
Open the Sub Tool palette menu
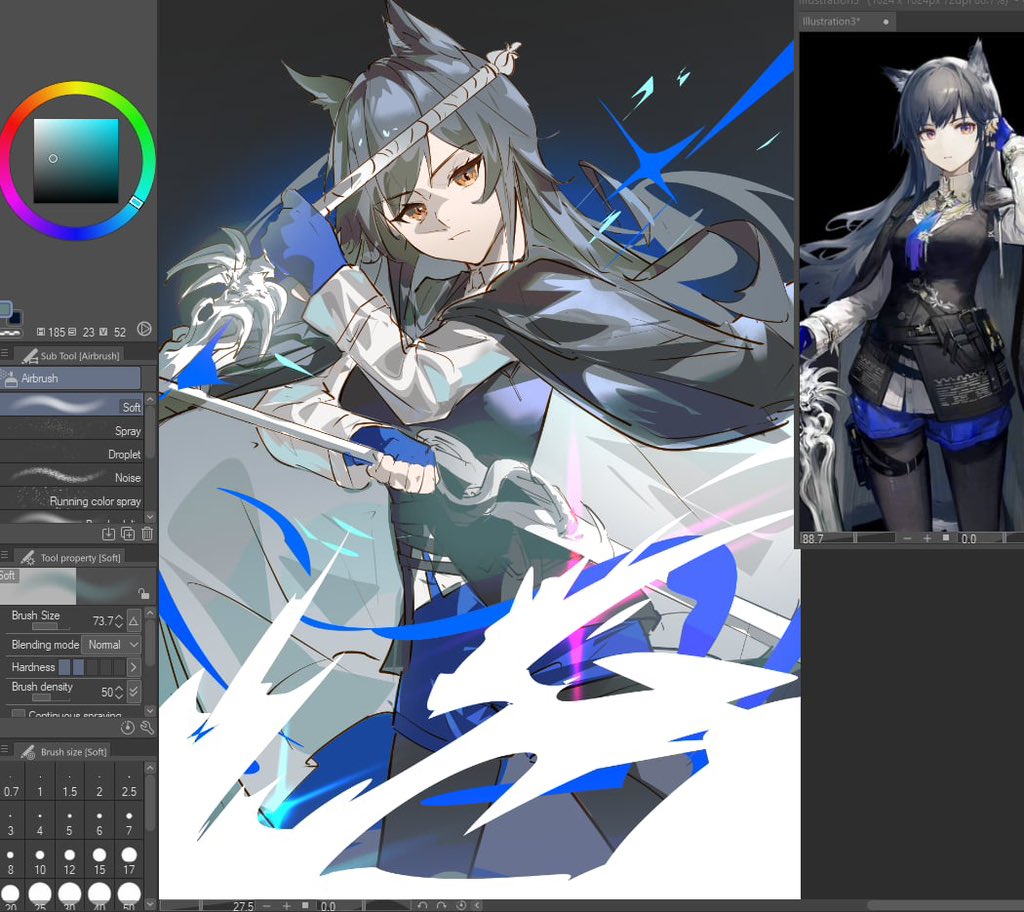[x=5, y=353]
